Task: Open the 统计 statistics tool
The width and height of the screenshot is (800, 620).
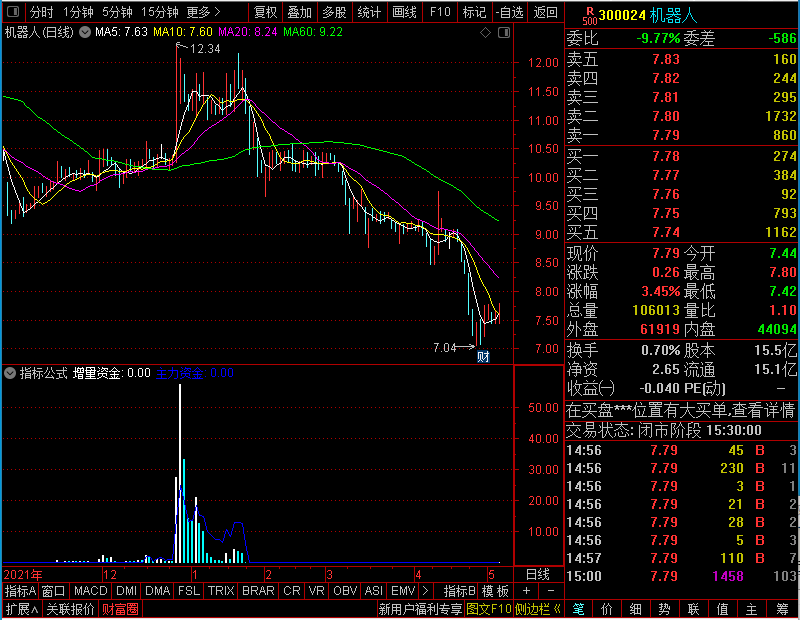Action: click(x=369, y=12)
